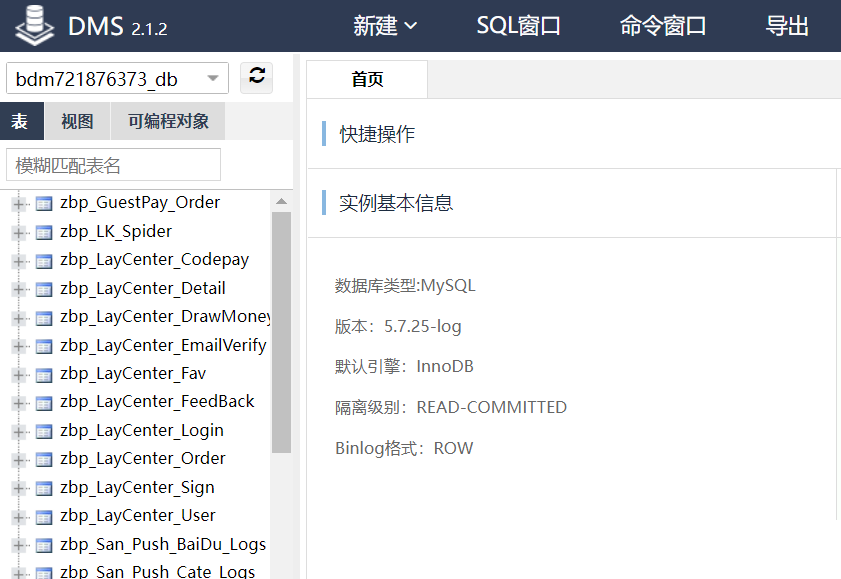This screenshot has height=579, width=841.
Task: Switch to the 视图 tab
Action: pyautogui.click(x=77, y=121)
